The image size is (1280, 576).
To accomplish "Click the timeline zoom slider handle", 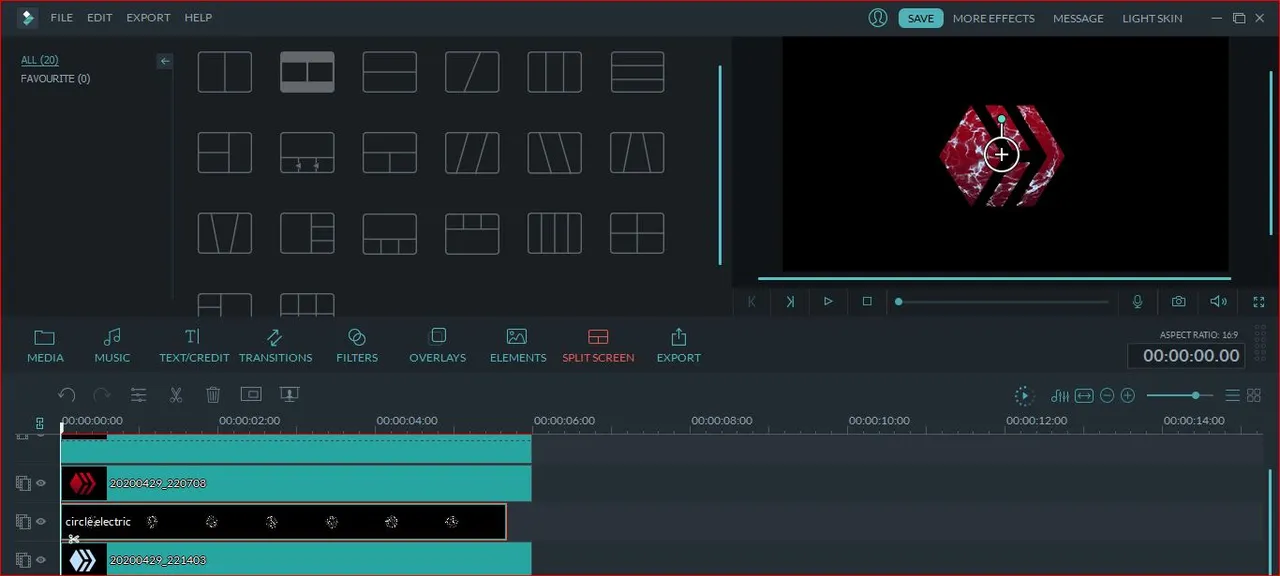I will click(1195, 395).
